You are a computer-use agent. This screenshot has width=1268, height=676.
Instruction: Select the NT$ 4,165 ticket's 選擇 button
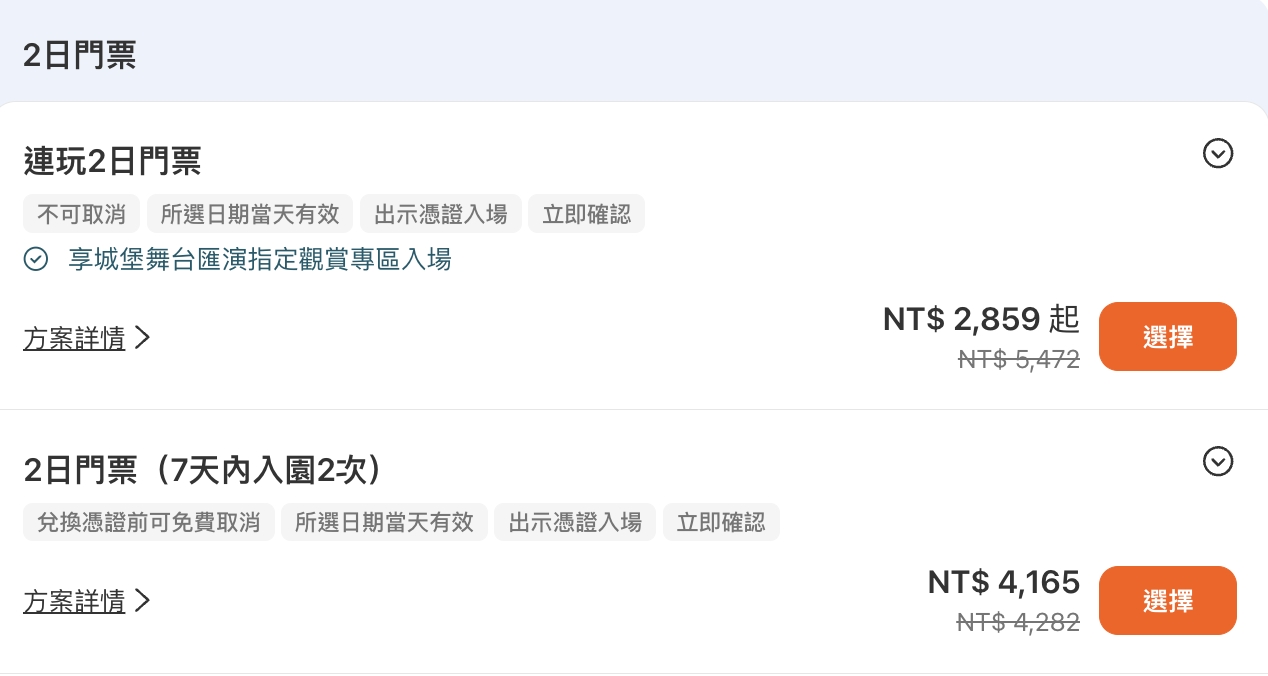pyautogui.click(x=1167, y=600)
